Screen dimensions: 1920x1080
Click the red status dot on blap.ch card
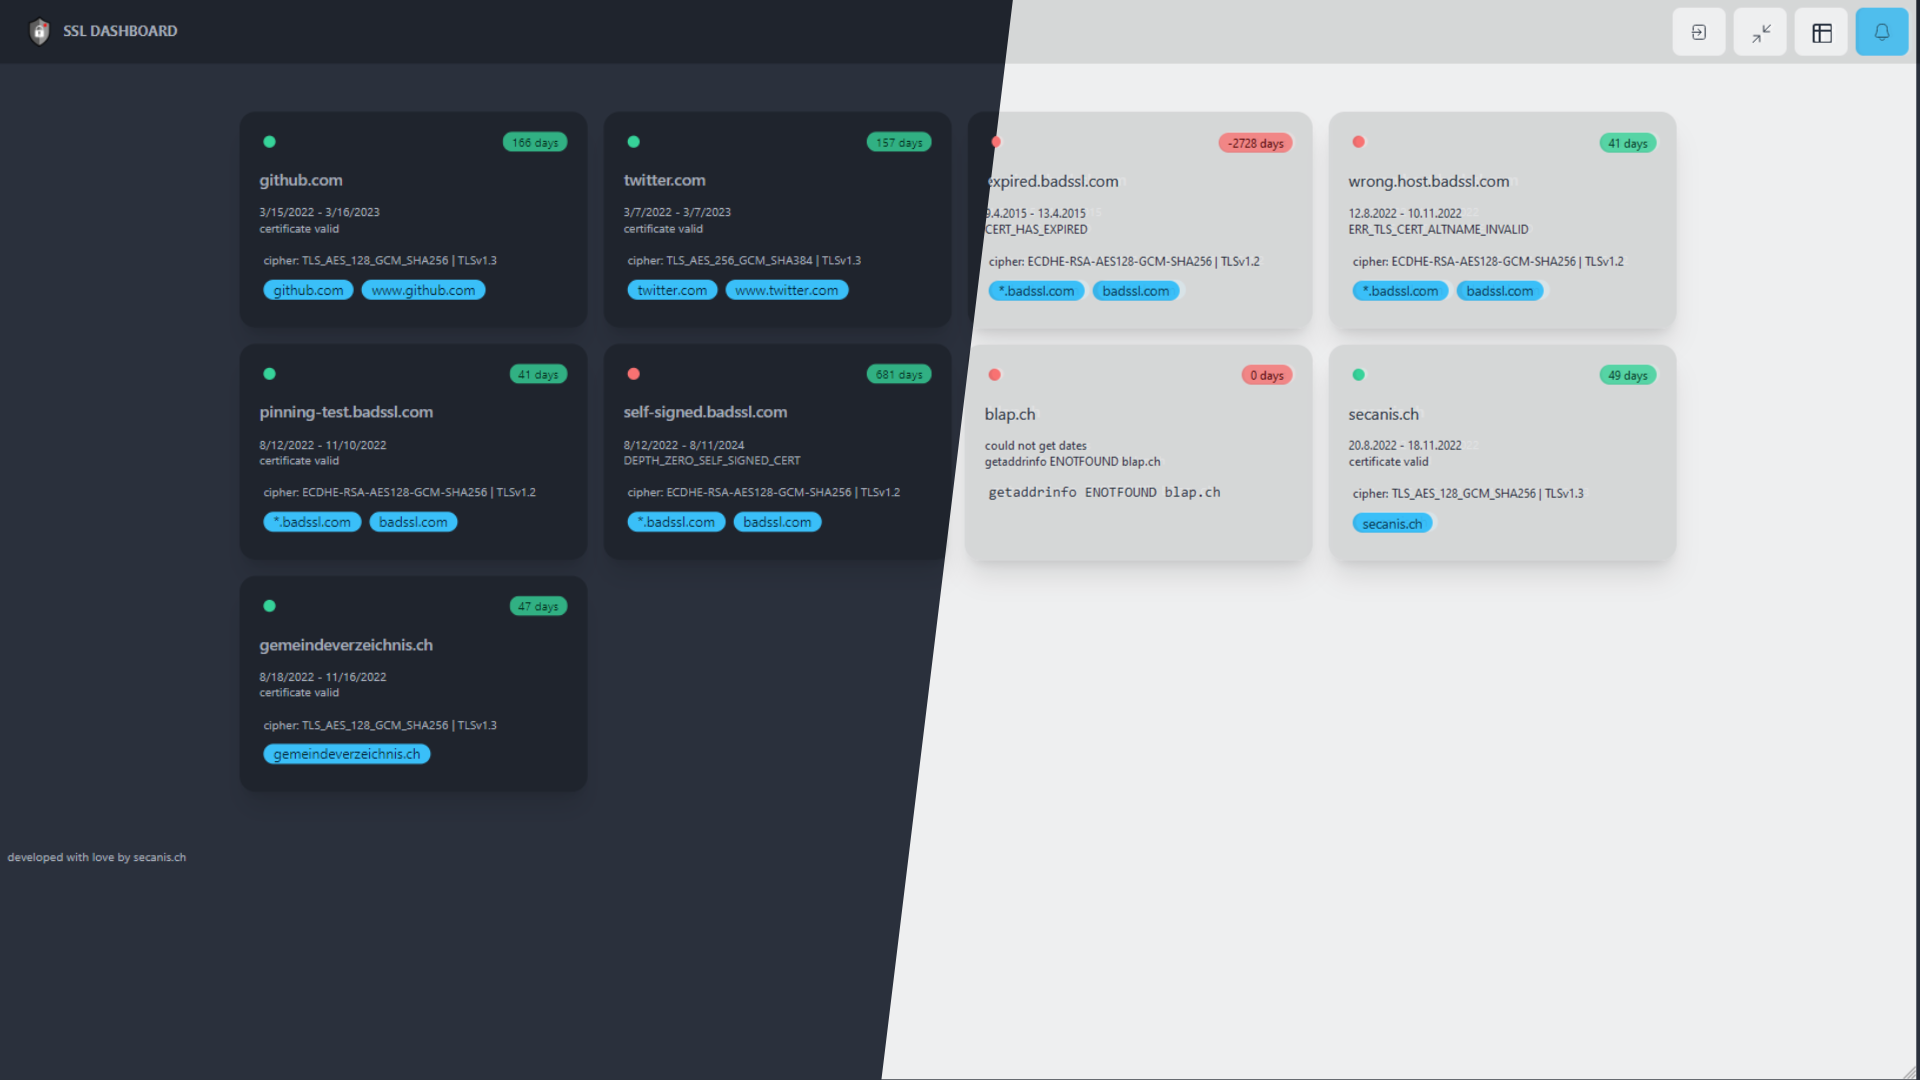click(995, 374)
